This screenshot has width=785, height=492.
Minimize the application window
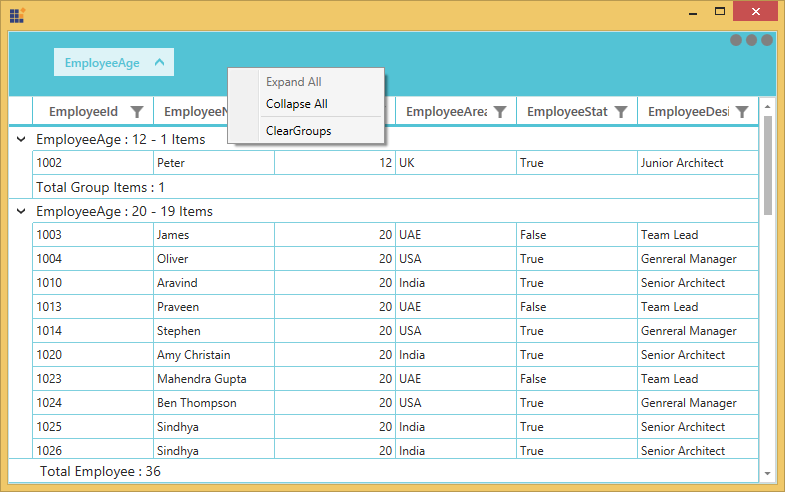click(693, 12)
